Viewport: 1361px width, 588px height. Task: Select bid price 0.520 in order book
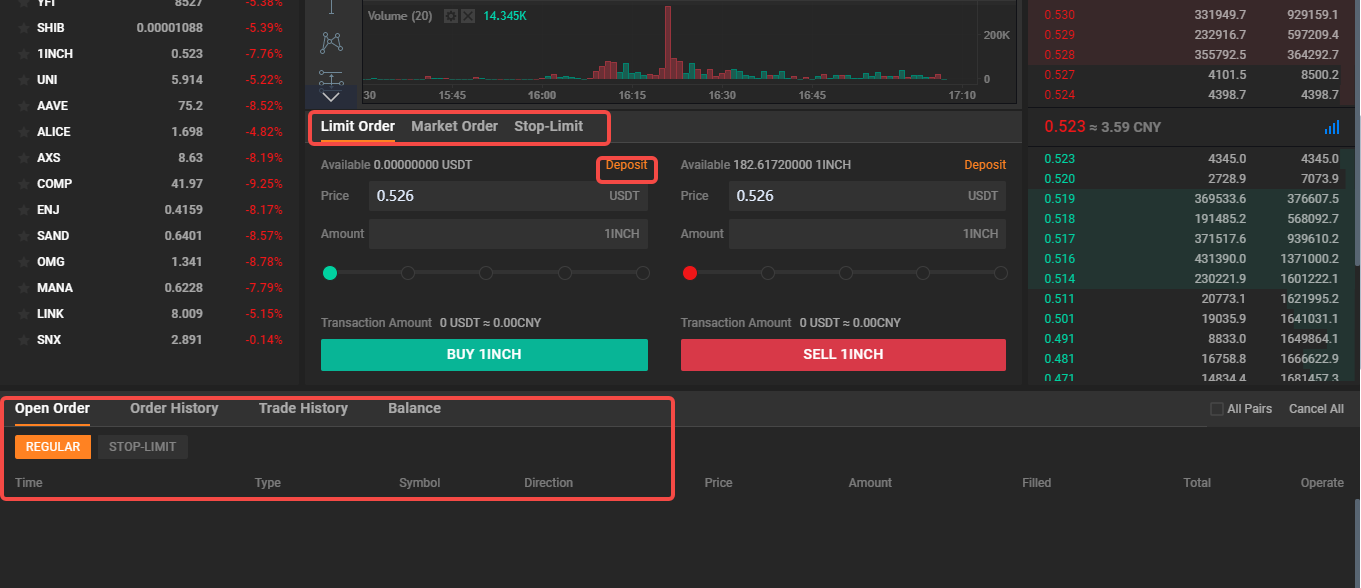pos(1058,179)
